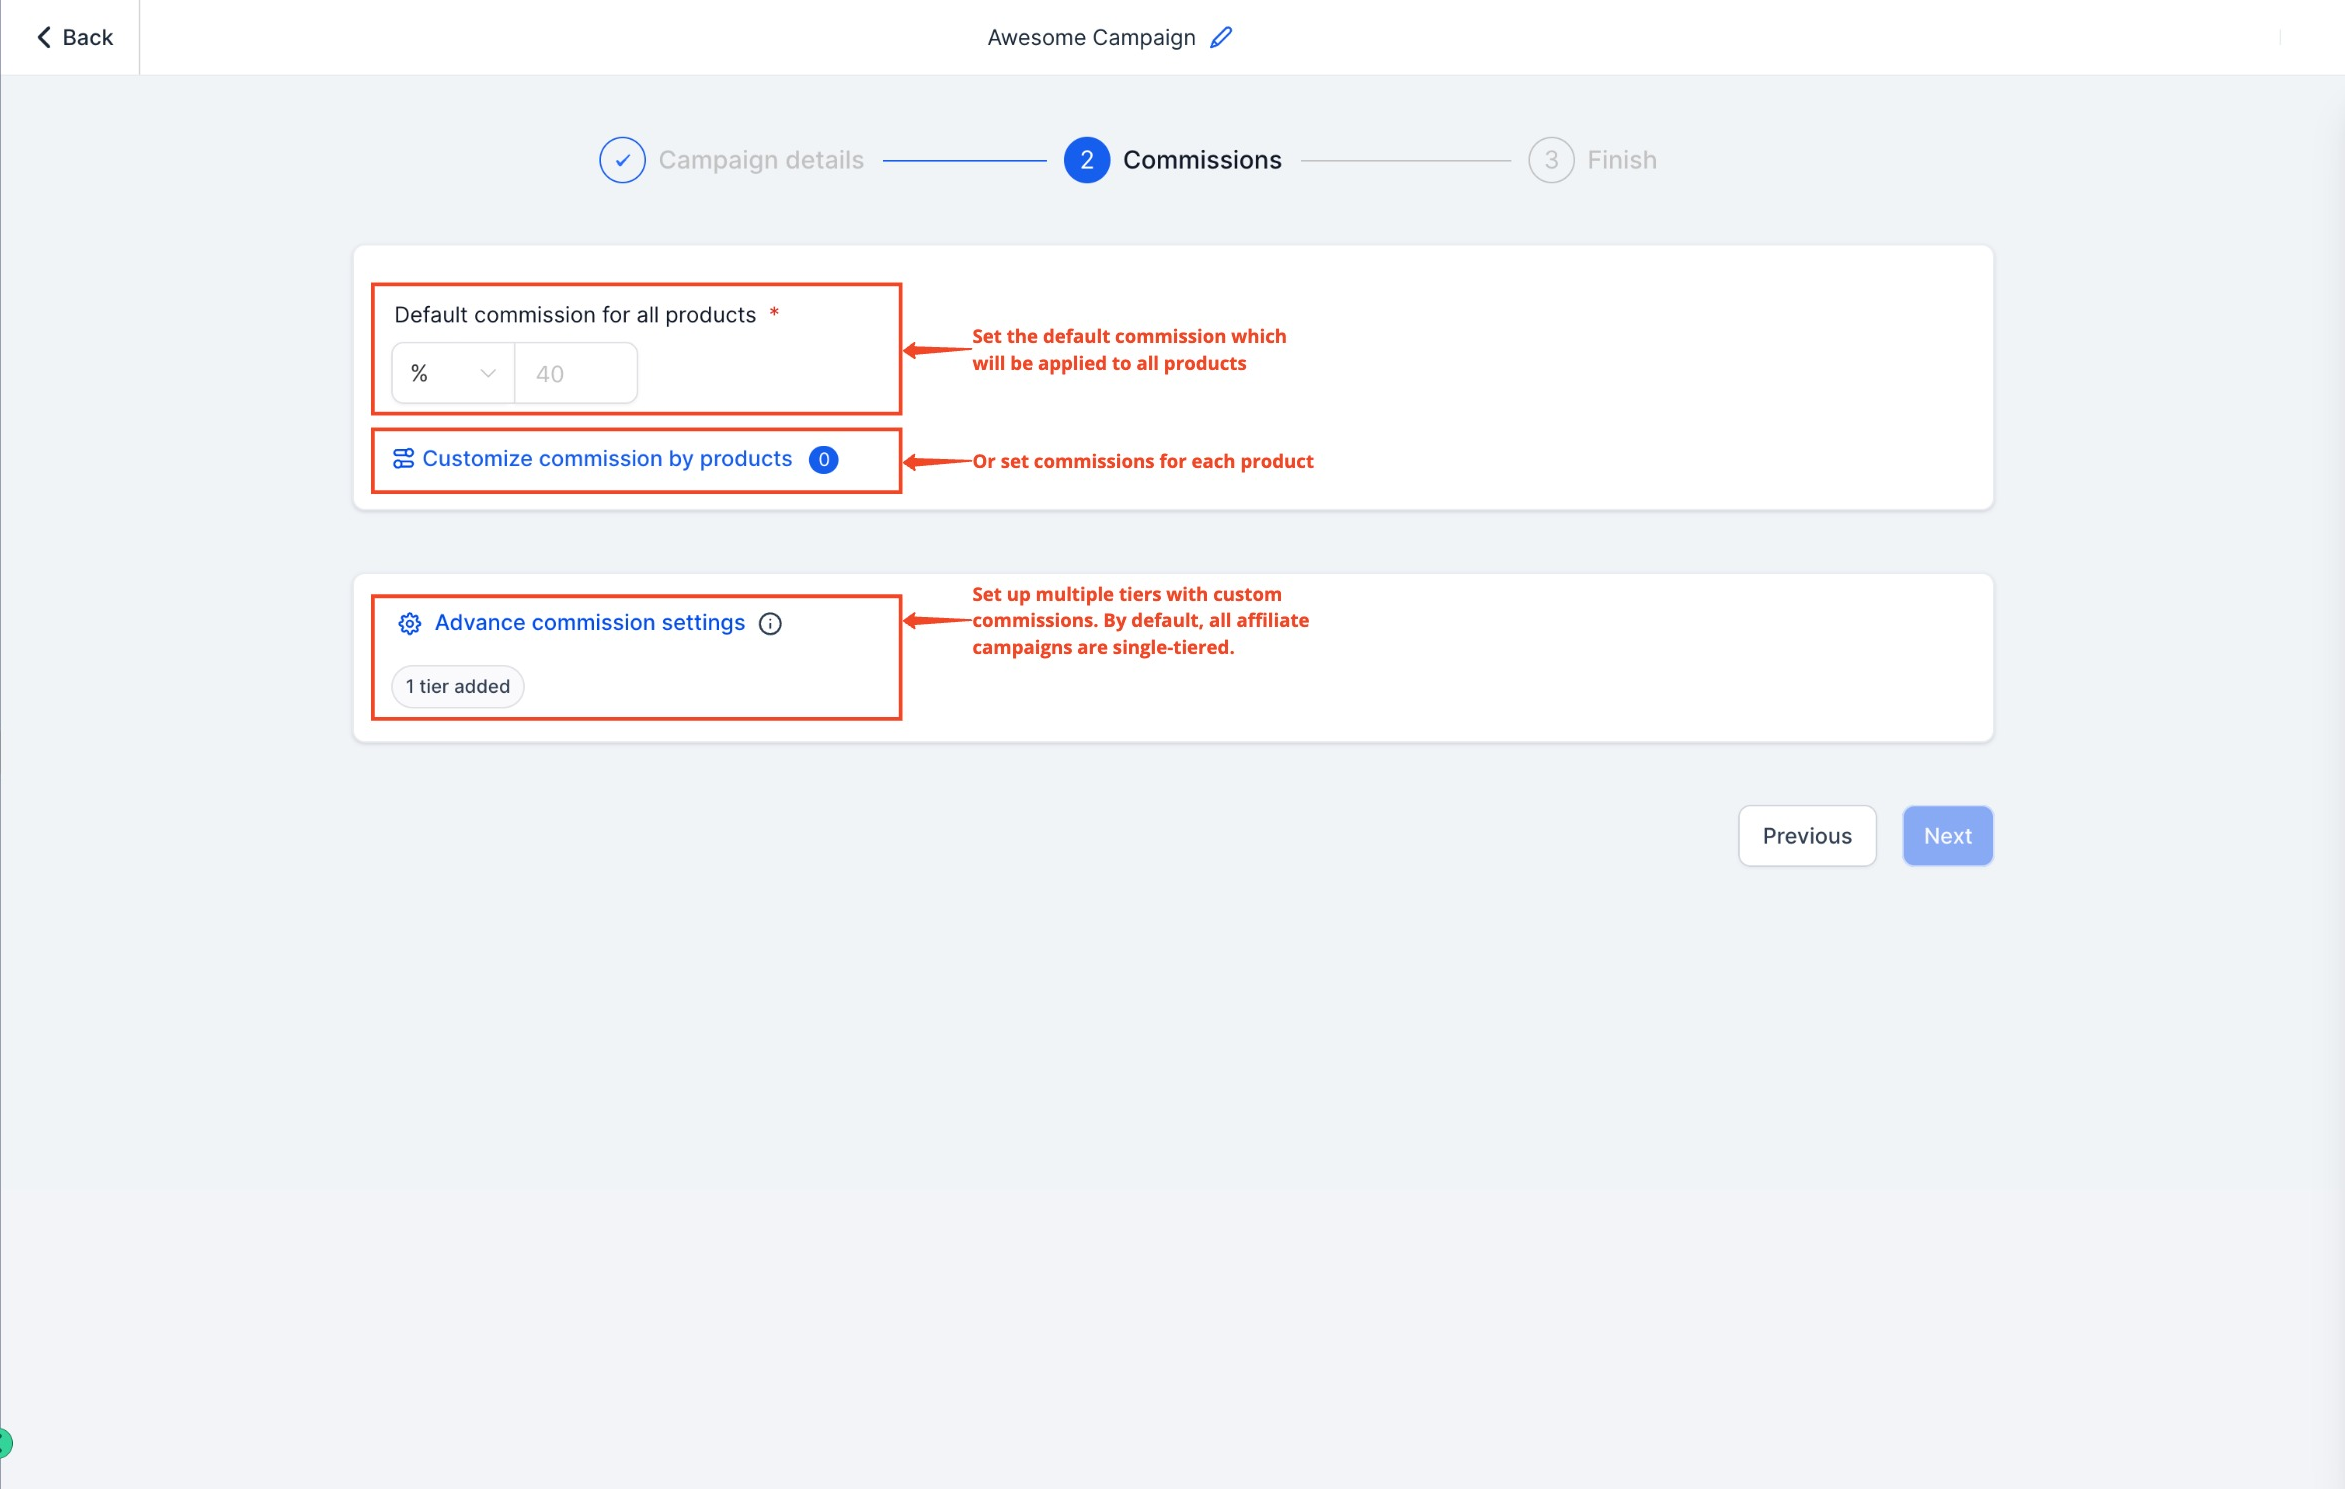Go to Previous step

coord(1806,836)
